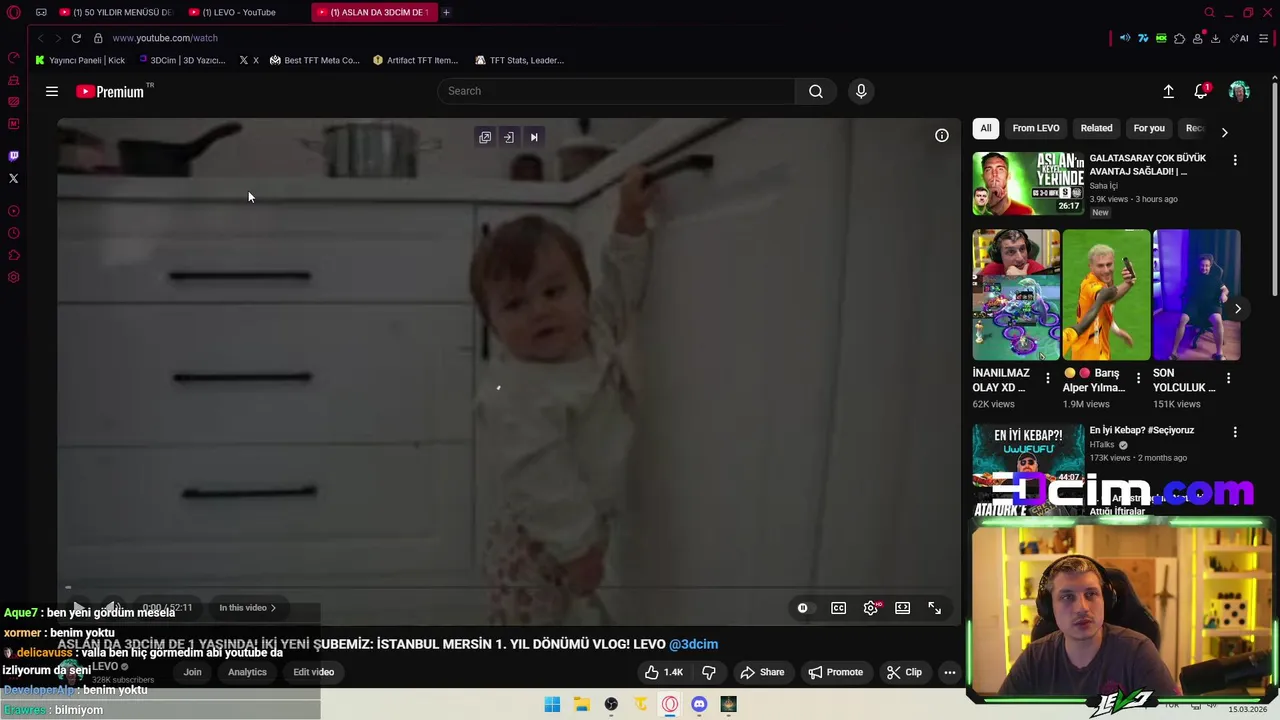Expand the 'In this video' chapters chevron
This screenshot has height=720, width=1280.
pos(273,608)
